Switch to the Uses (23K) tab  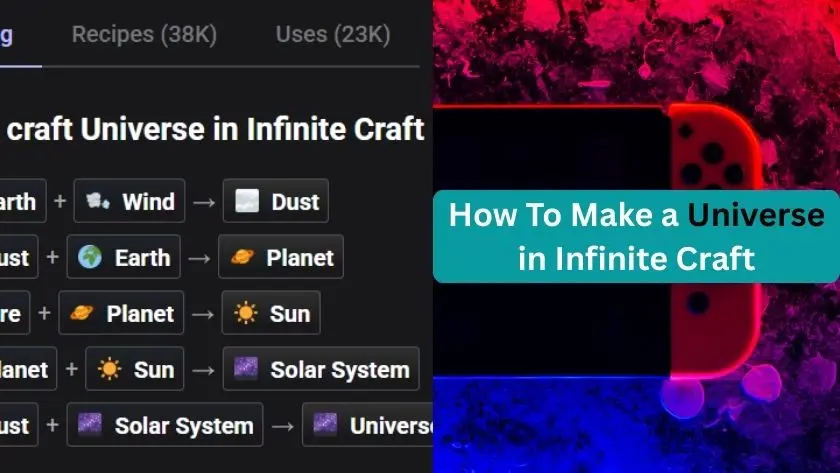coord(333,35)
